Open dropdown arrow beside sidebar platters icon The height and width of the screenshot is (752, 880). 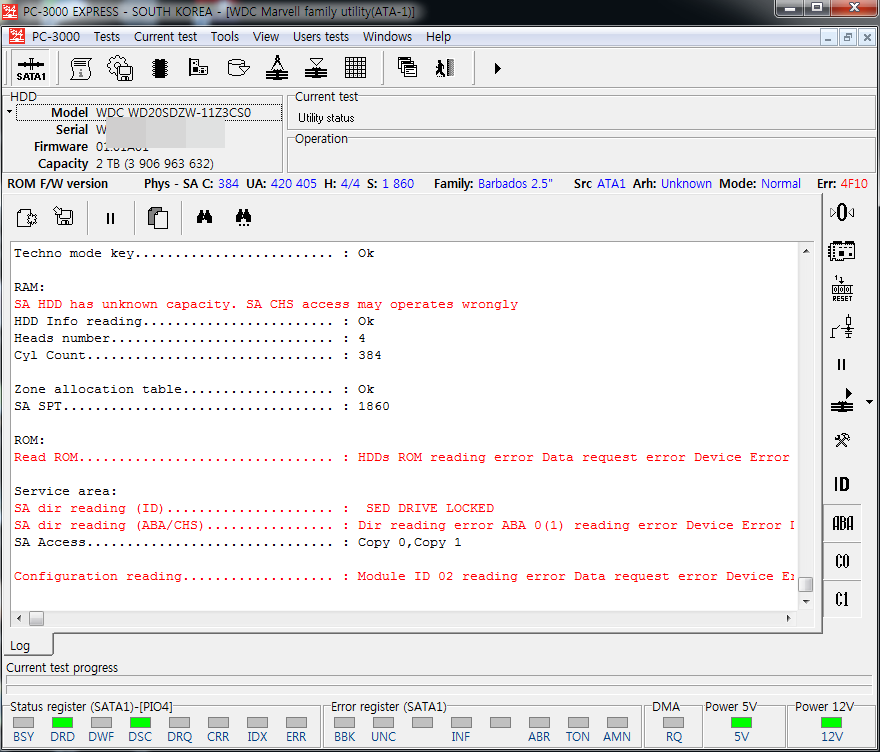pyautogui.click(x=869, y=402)
